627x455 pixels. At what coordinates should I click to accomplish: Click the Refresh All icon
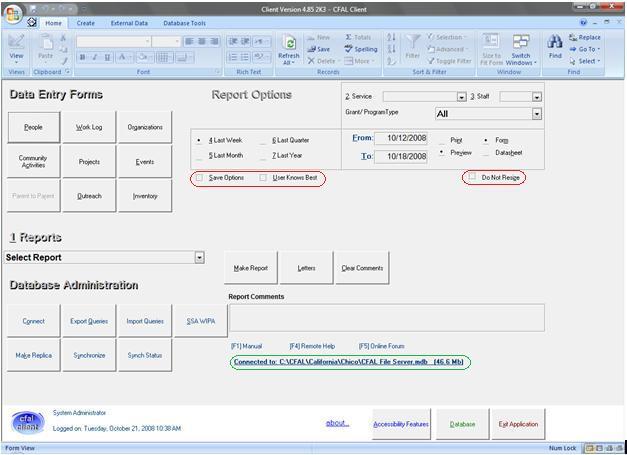tap(289, 44)
